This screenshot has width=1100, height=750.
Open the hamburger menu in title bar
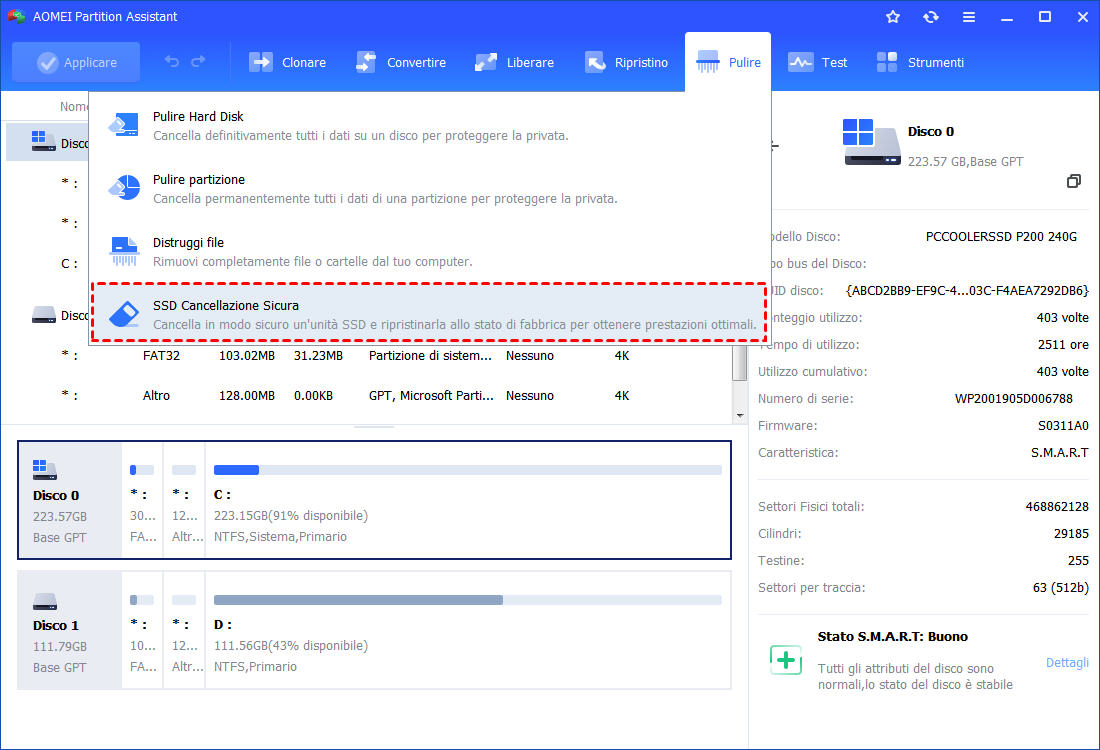tap(969, 16)
